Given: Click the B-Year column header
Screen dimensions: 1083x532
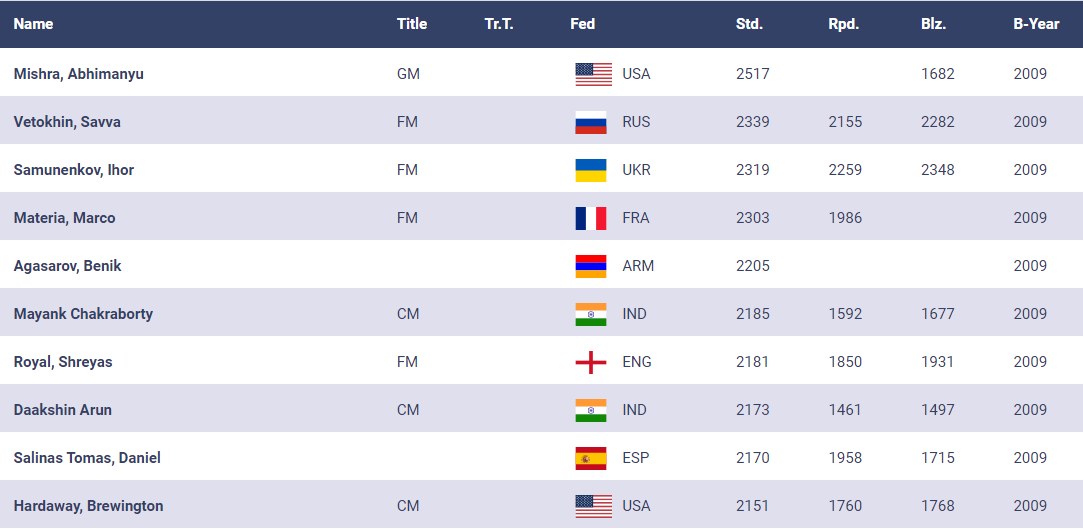Looking at the screenshot, I should point(1035,24).
